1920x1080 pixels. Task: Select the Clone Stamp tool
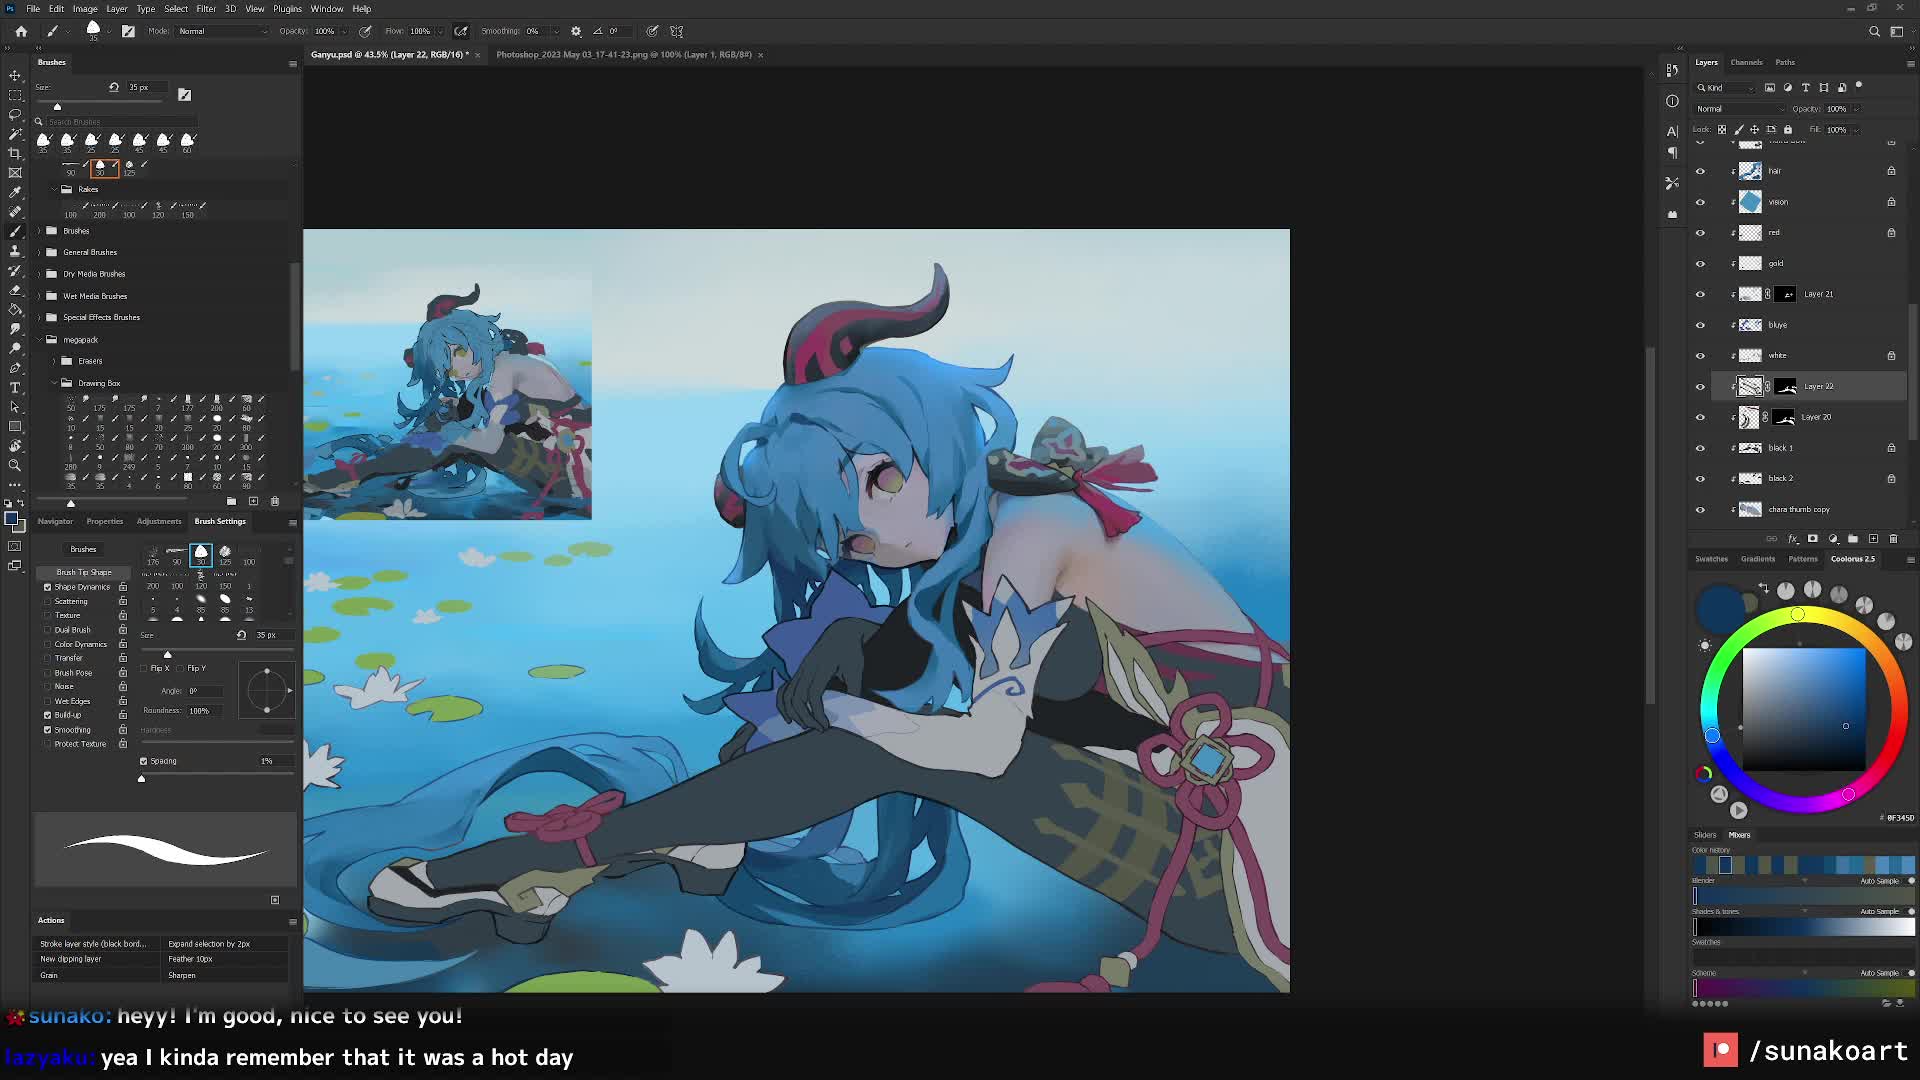pyautogui.click(x=15, y=250)
